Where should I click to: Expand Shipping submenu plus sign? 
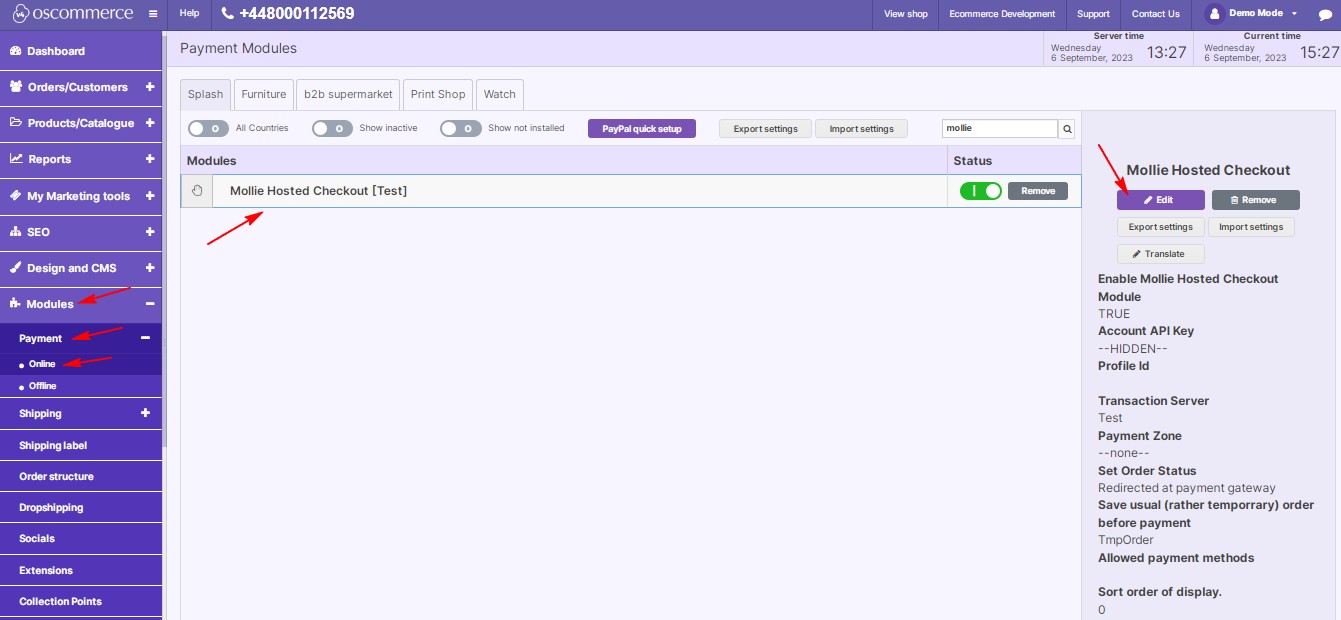click(x=145, y=413)
